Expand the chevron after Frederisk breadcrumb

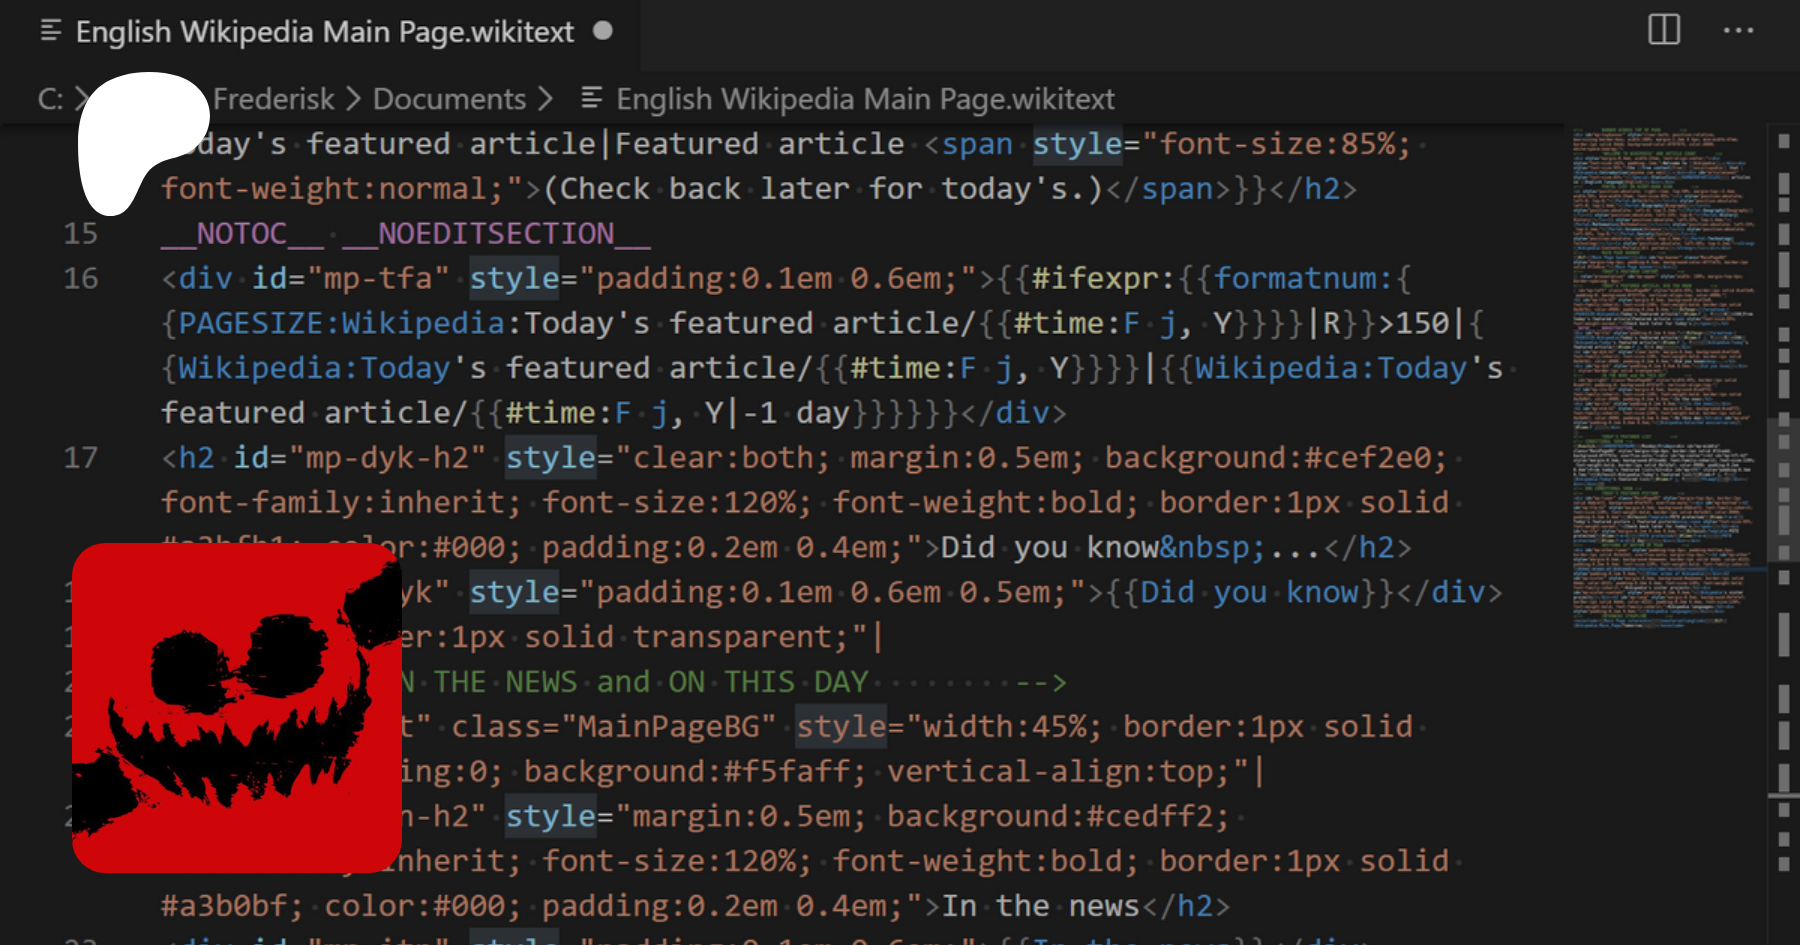coord(353,99)
